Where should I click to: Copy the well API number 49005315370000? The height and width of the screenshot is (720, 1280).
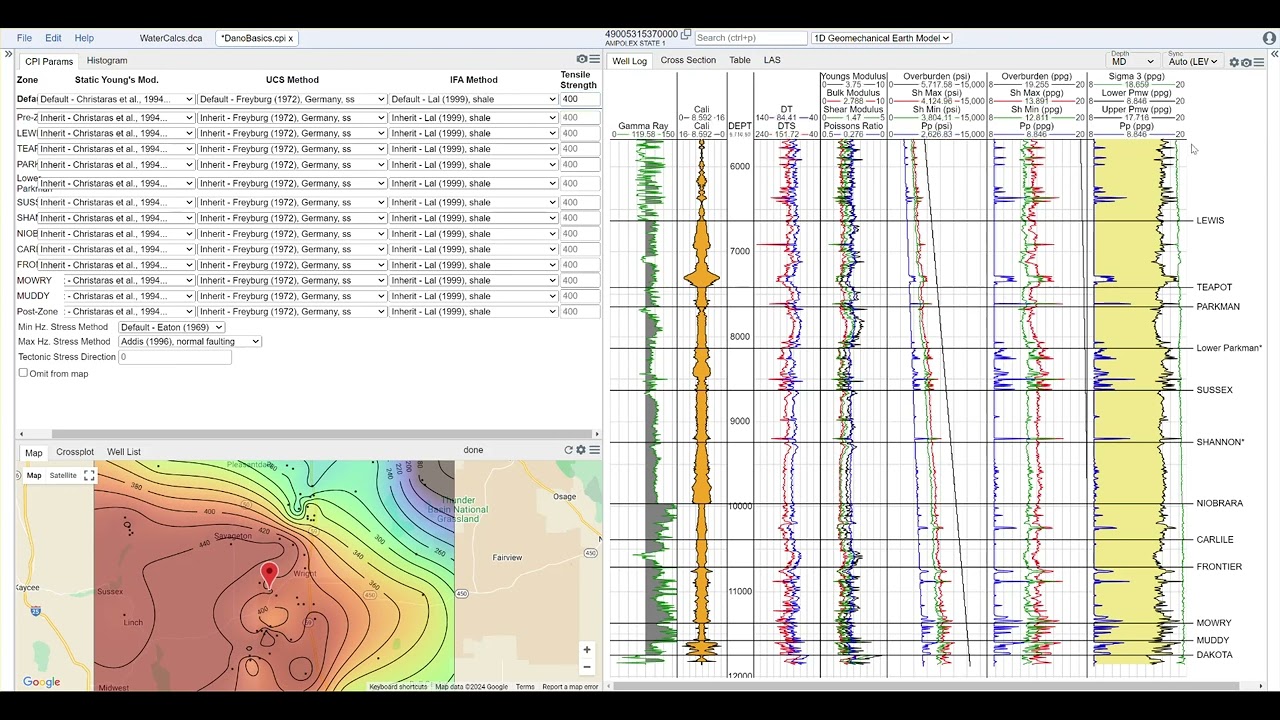(686, 34)
